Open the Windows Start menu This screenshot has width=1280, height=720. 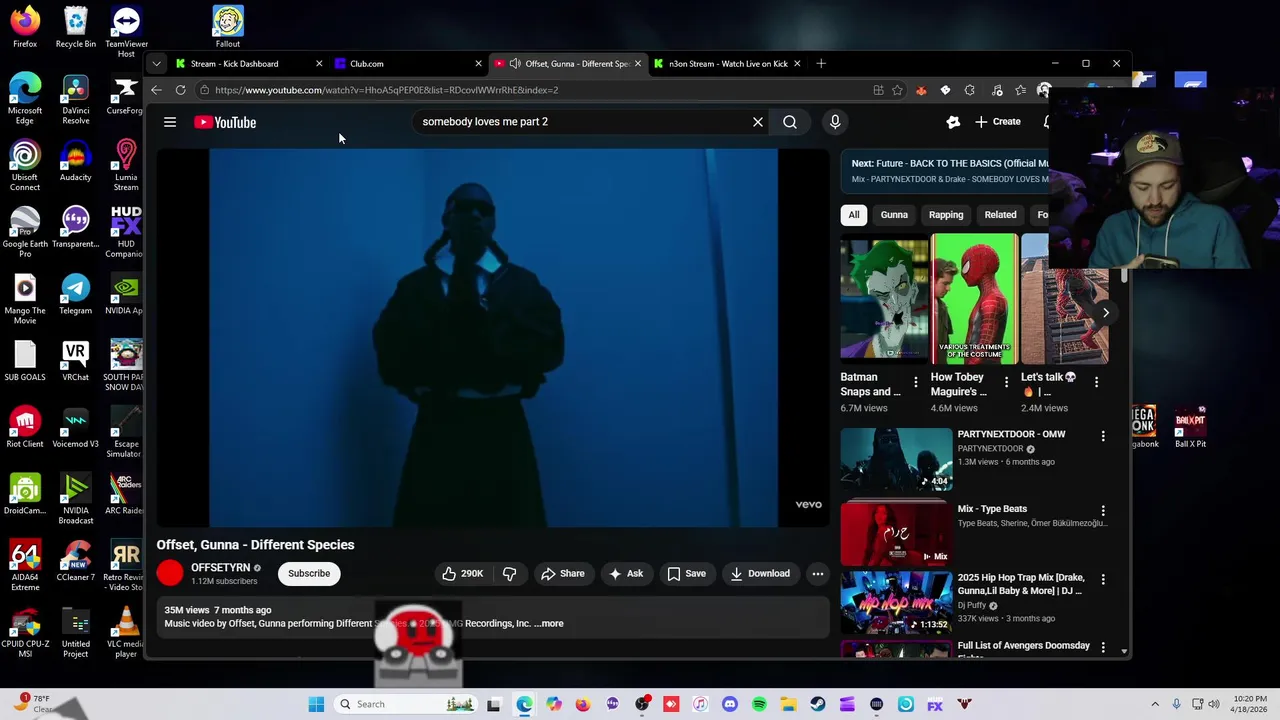pyautogui.click(x=316, y=704)
